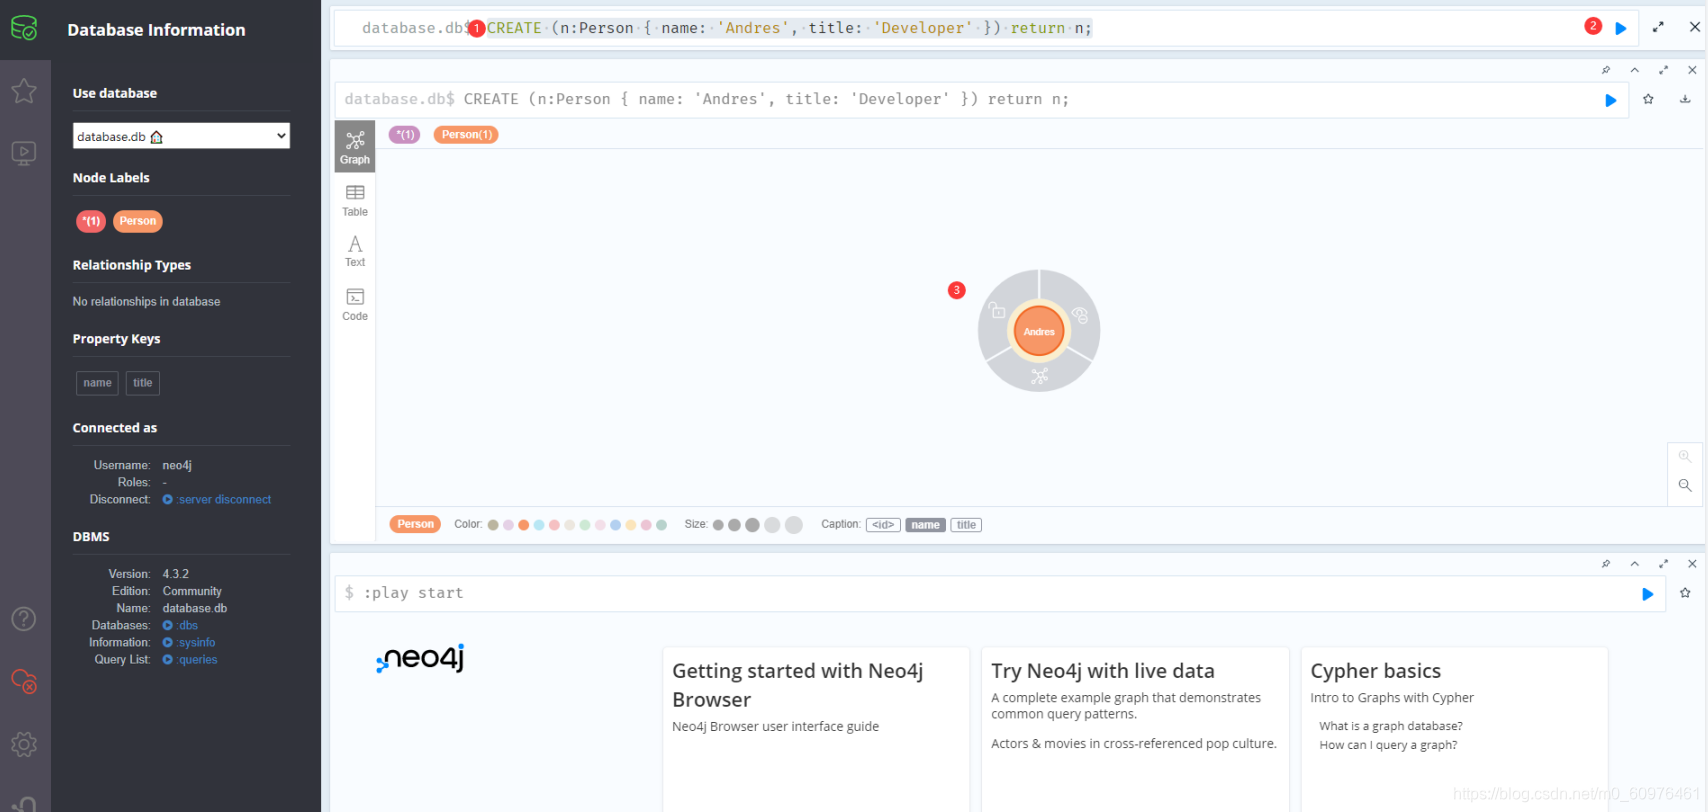Open the cloud sync icon in sidebar
The image size is (1708, 812).
(x=24, y=681)
